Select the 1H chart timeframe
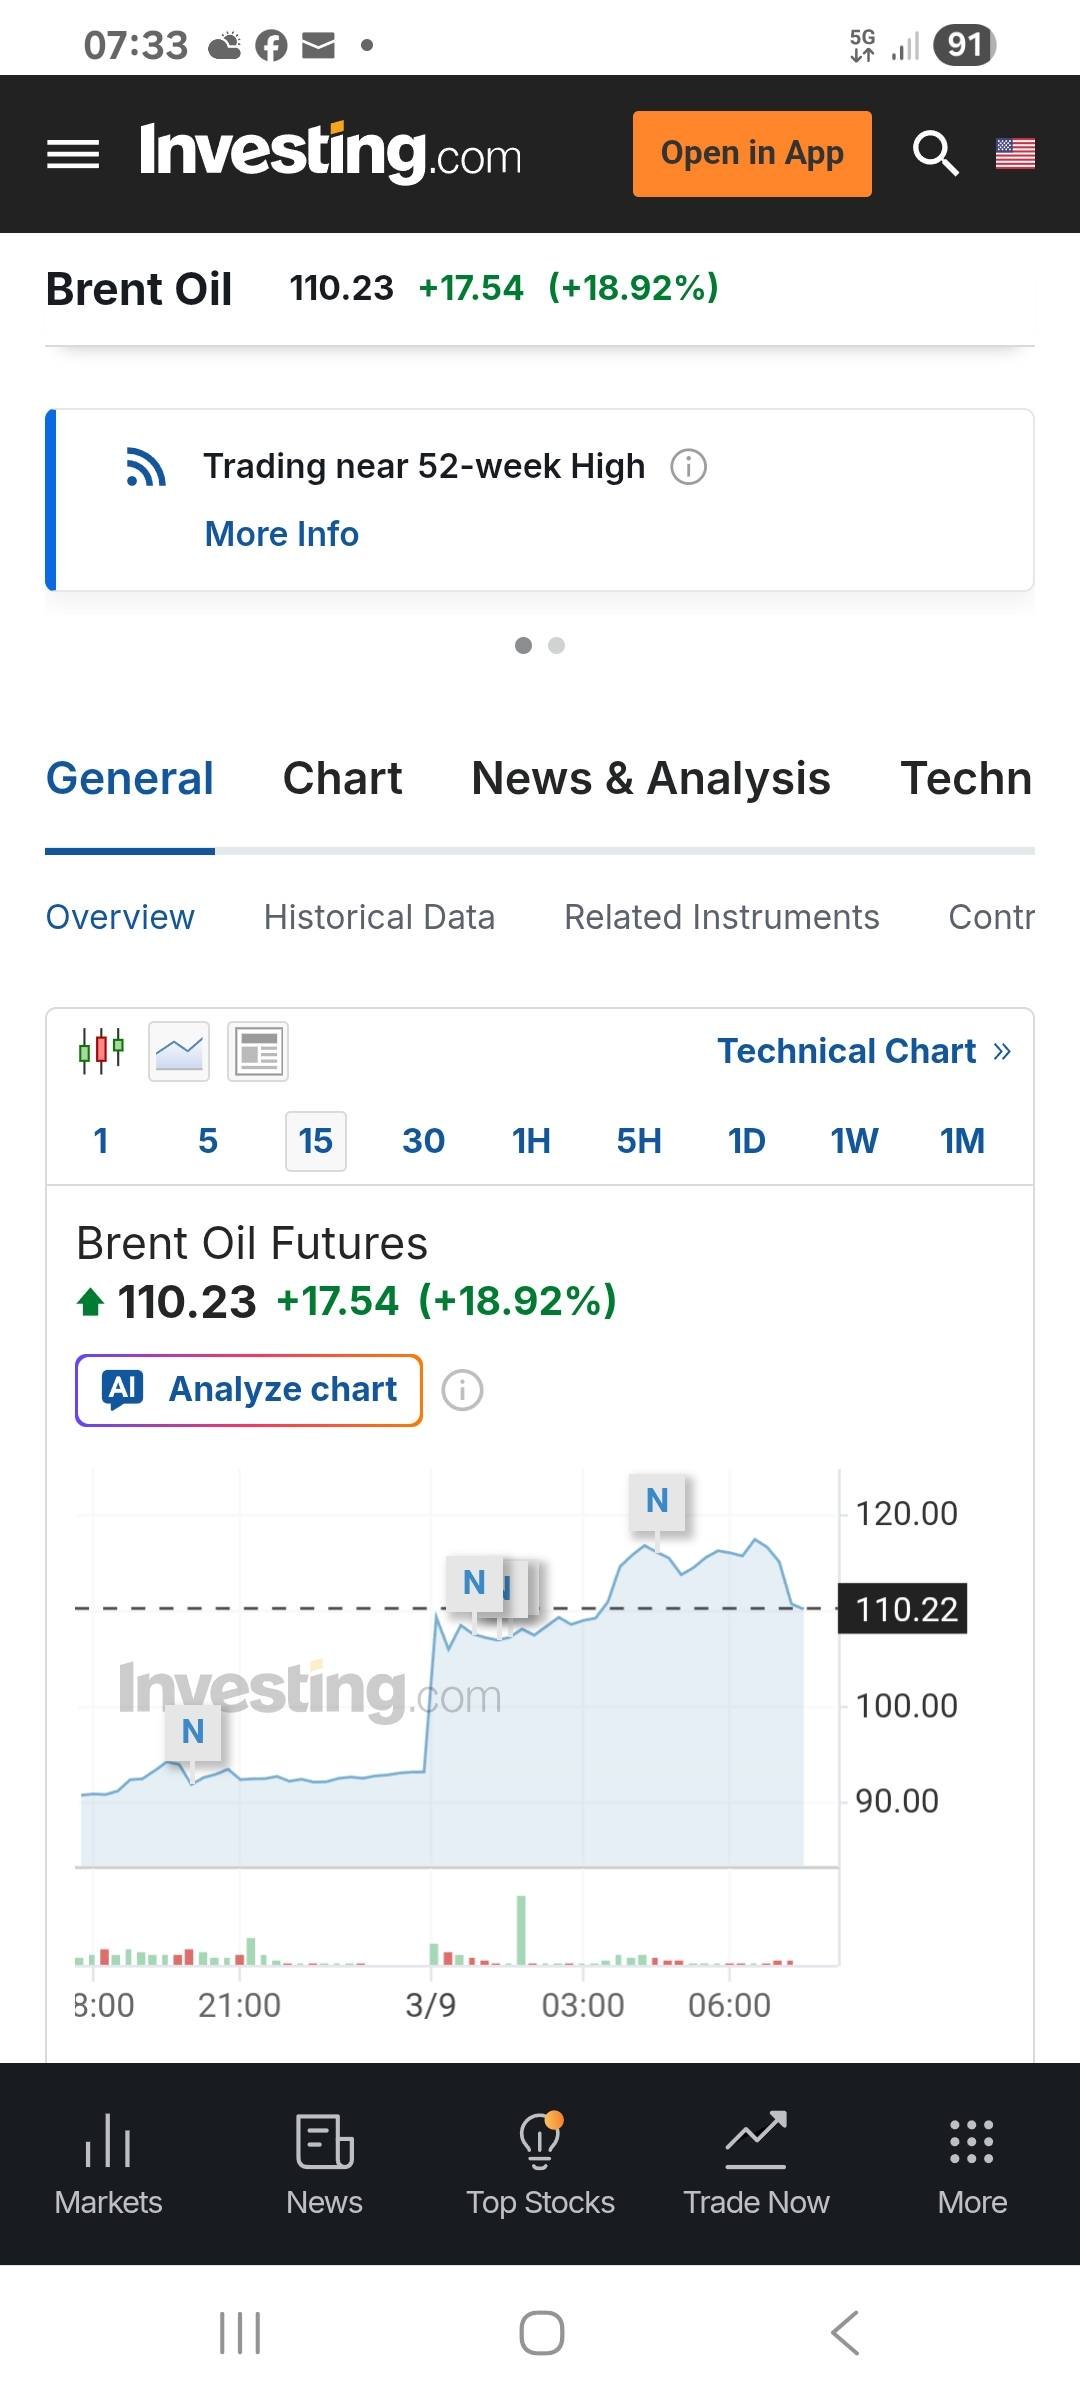 coord(531,1141)
